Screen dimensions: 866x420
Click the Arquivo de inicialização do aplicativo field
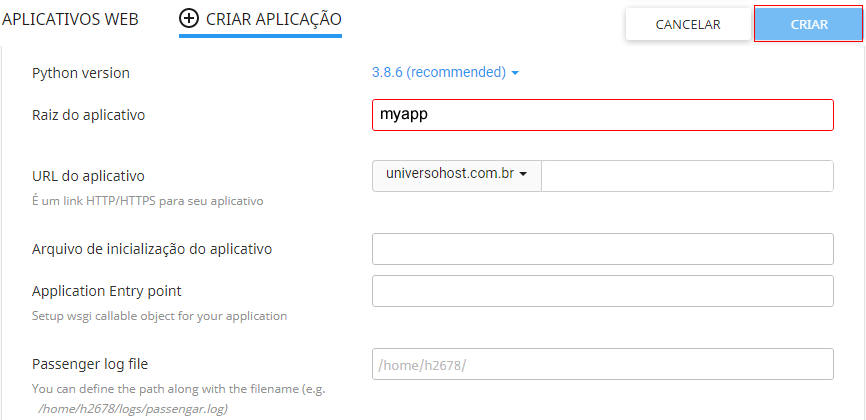coord(603,249)
